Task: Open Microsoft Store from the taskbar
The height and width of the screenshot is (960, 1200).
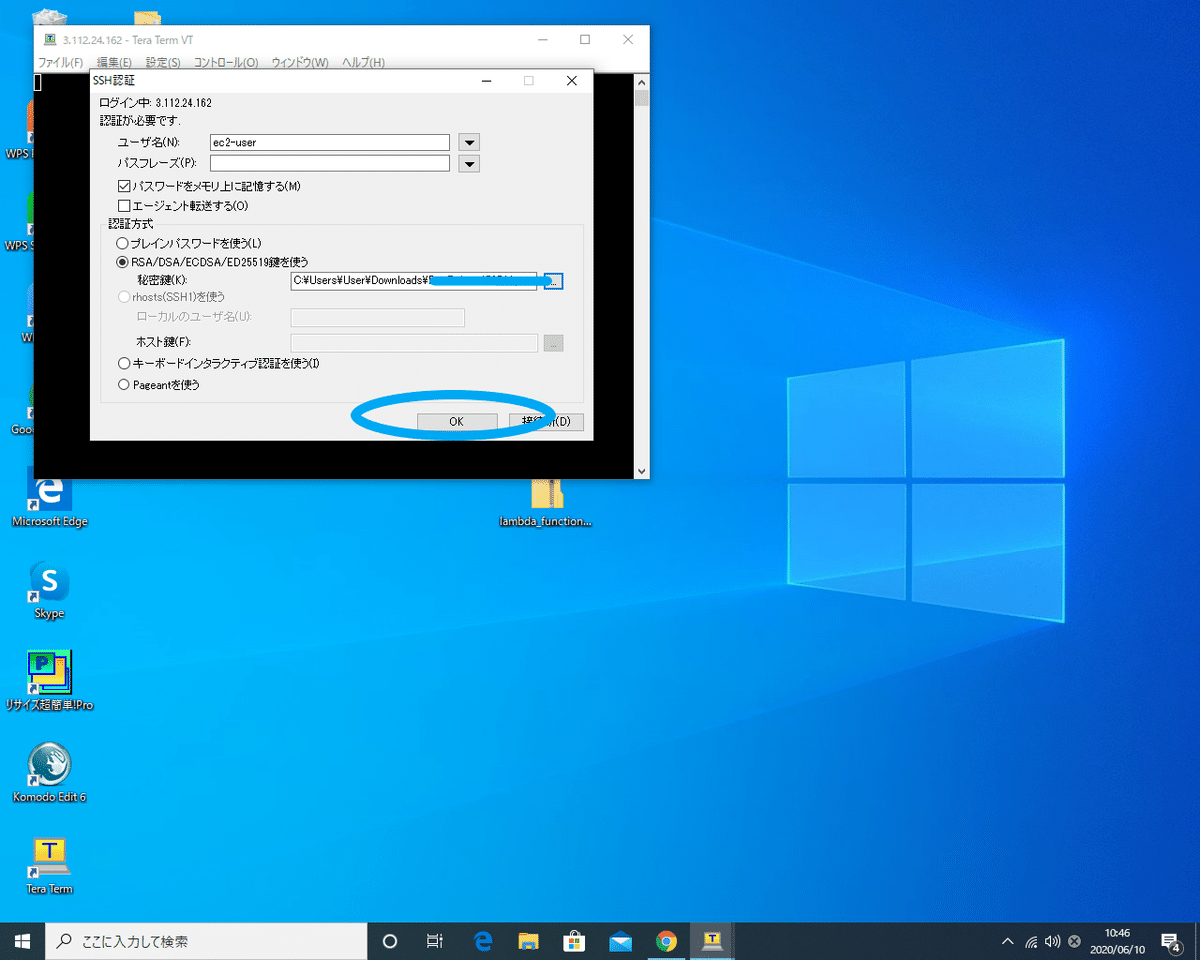Action: coord(574,941)
